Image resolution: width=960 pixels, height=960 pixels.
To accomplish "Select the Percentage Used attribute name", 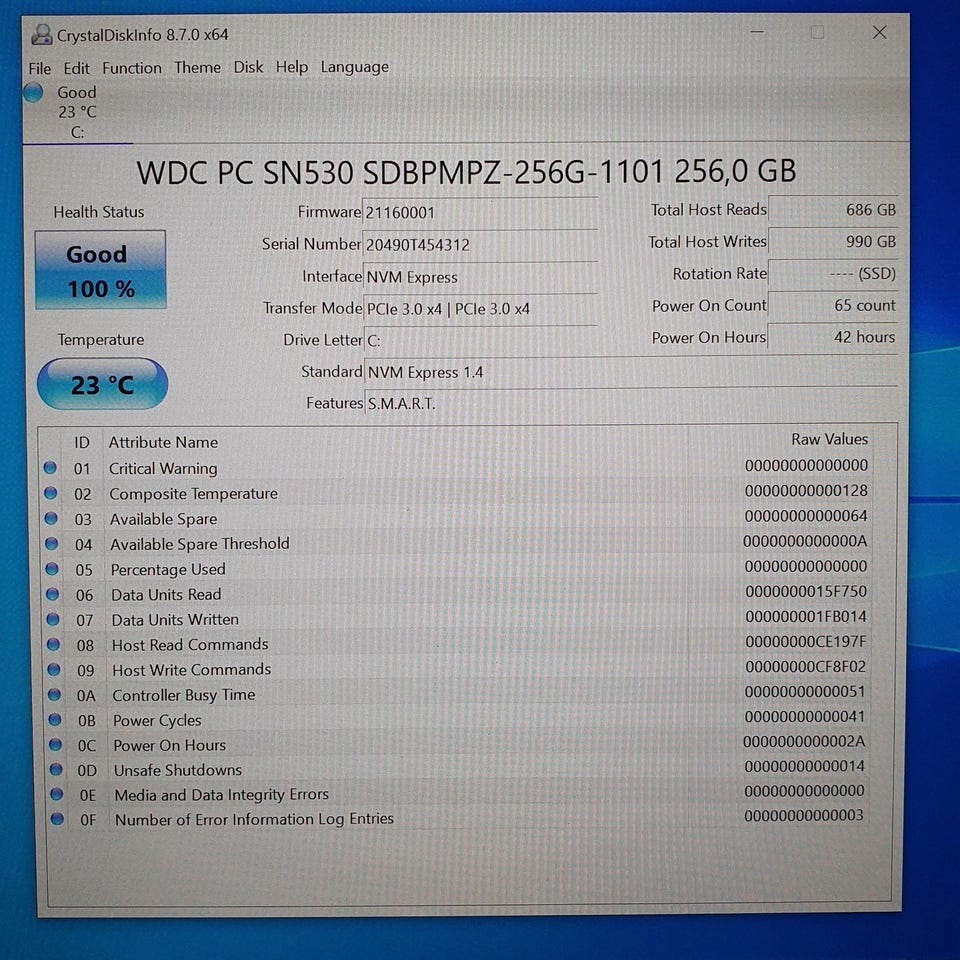I will [x=168, y=569].
